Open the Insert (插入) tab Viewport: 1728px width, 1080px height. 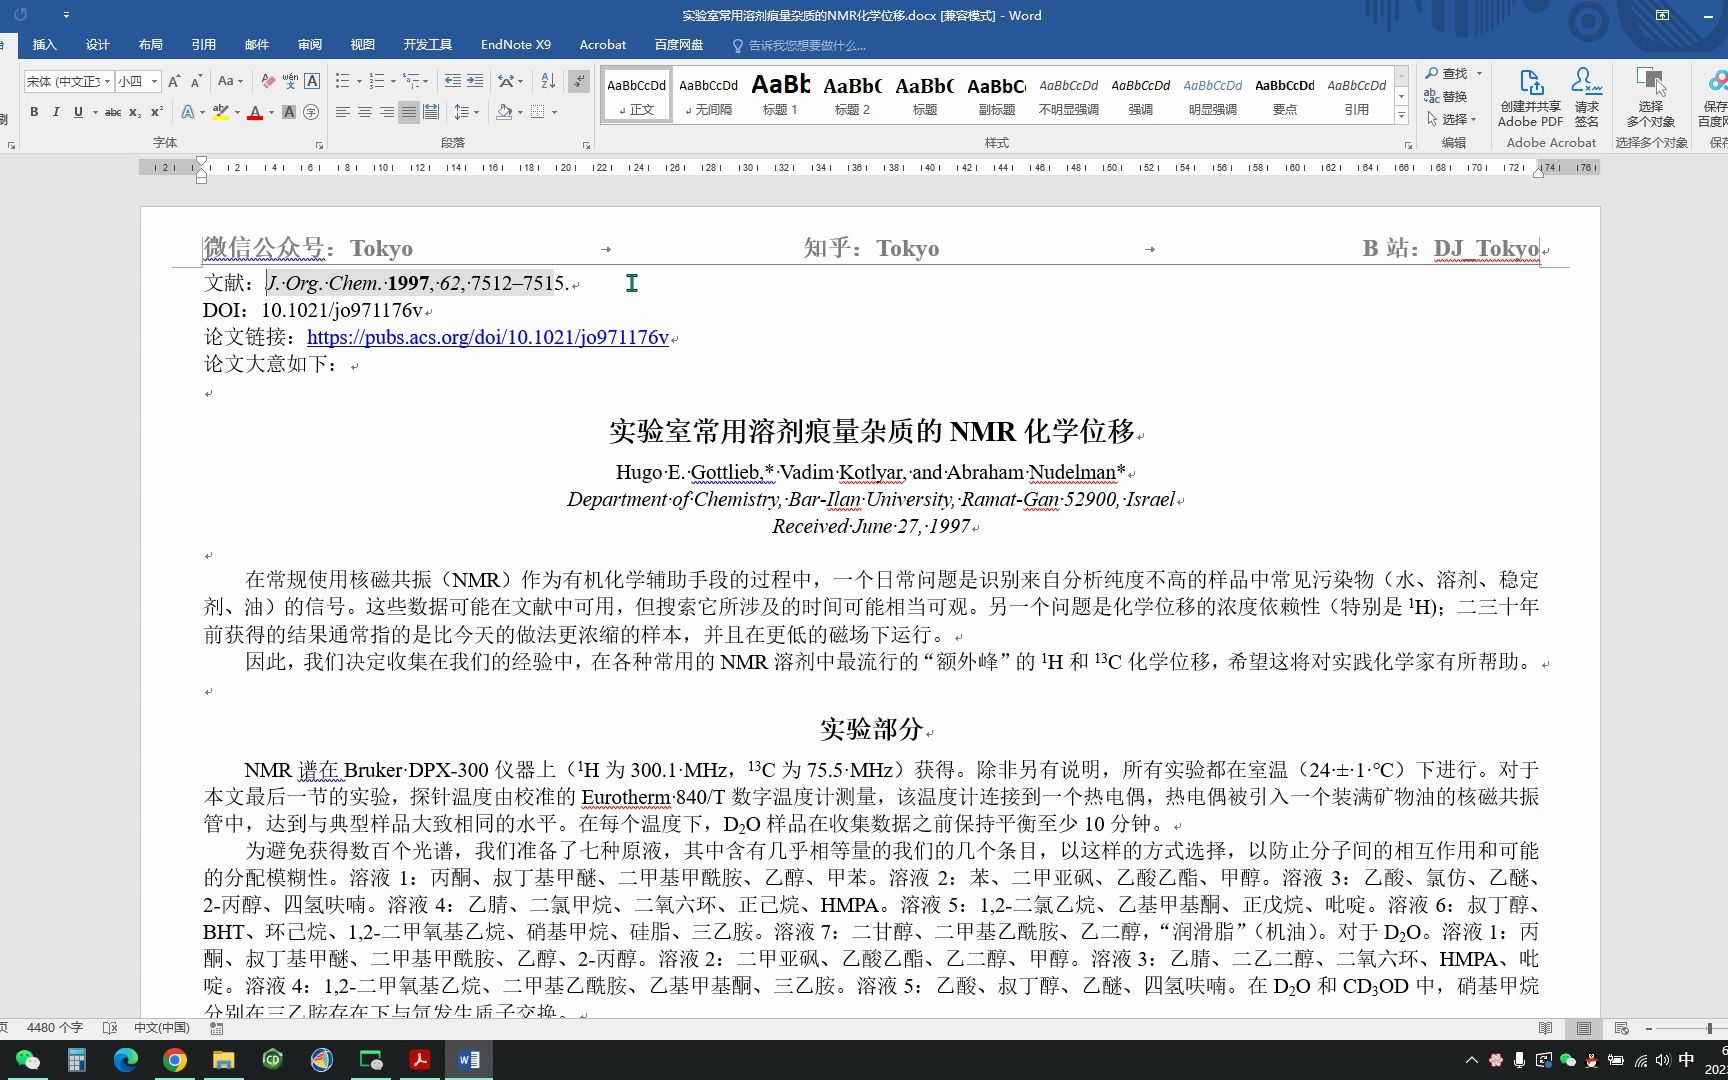(44, 45)
